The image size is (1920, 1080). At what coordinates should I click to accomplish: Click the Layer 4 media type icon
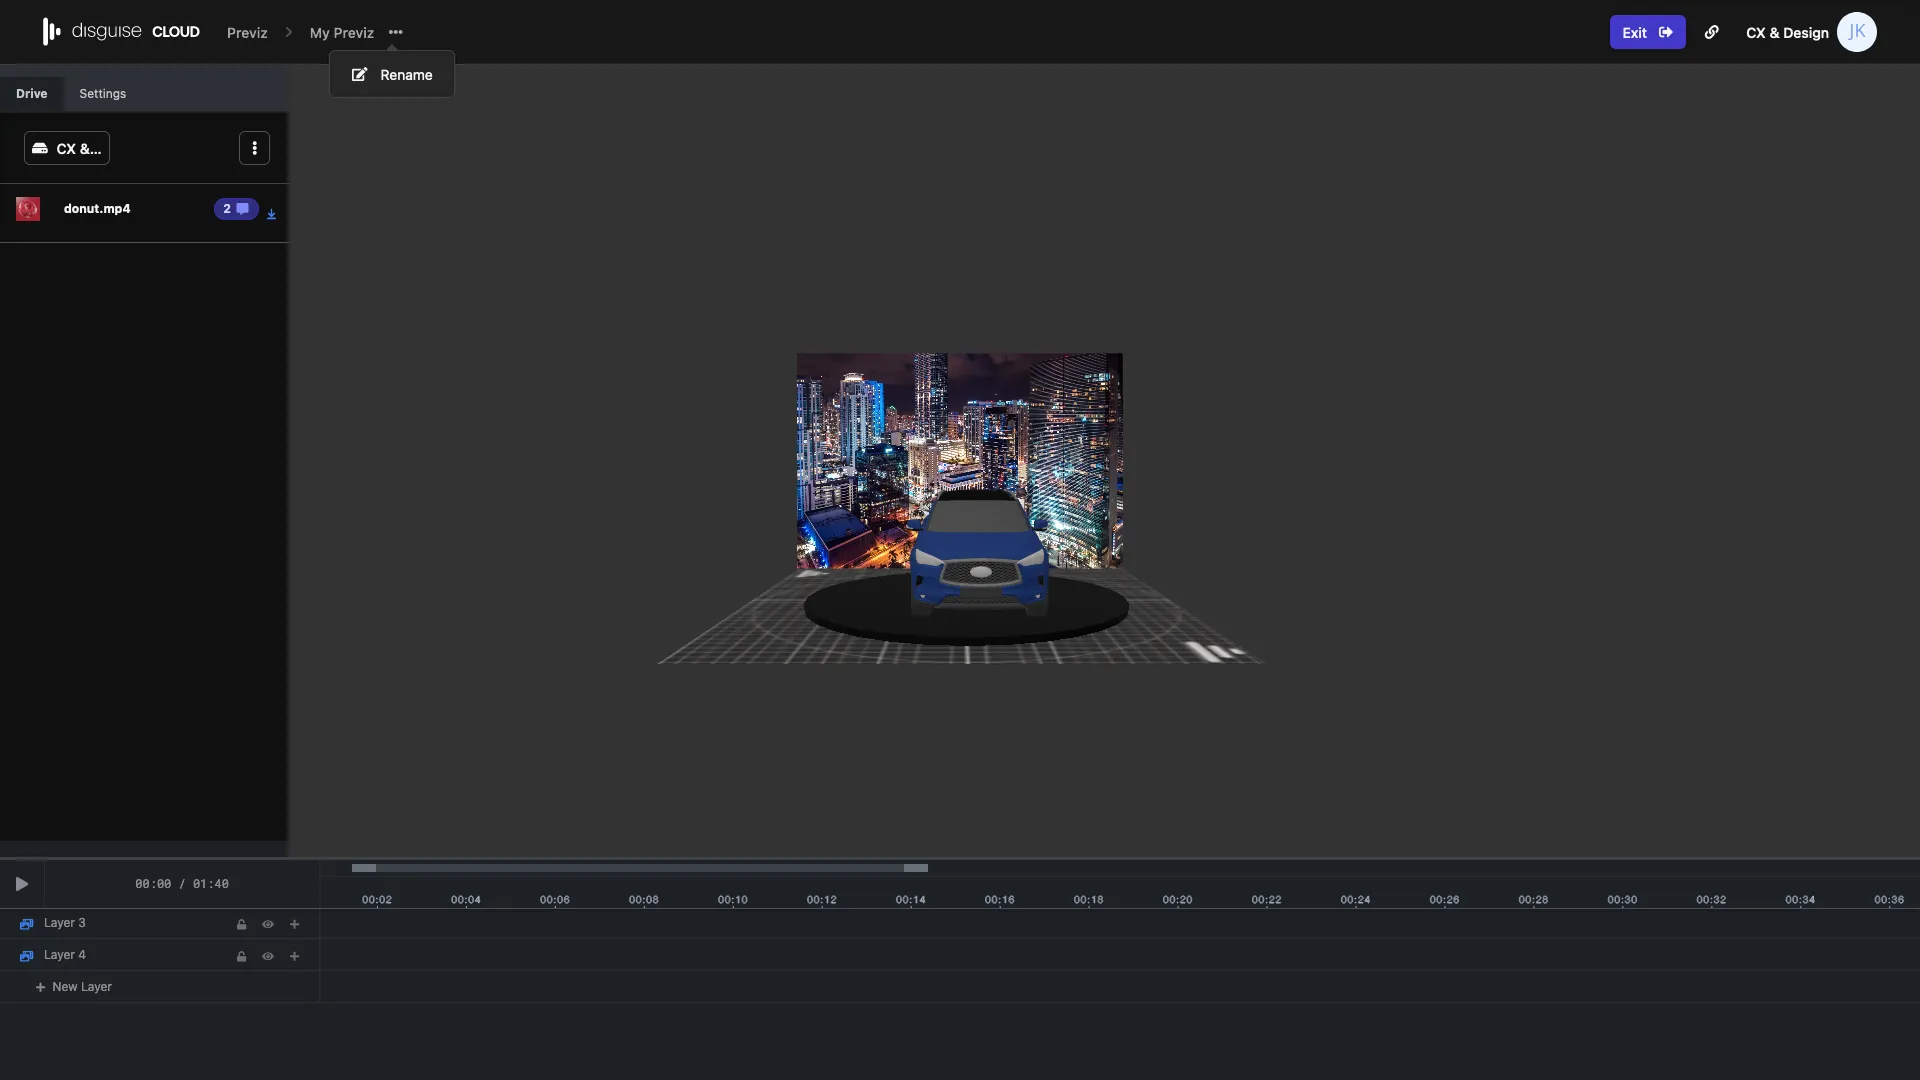(x=26, y=955)
